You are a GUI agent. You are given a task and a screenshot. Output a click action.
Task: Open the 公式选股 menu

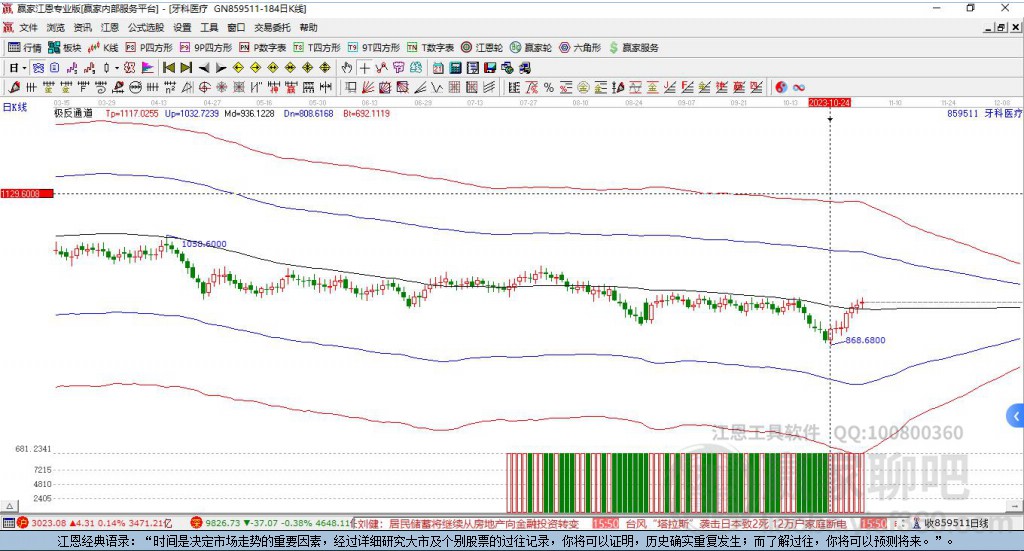point(145,28)
